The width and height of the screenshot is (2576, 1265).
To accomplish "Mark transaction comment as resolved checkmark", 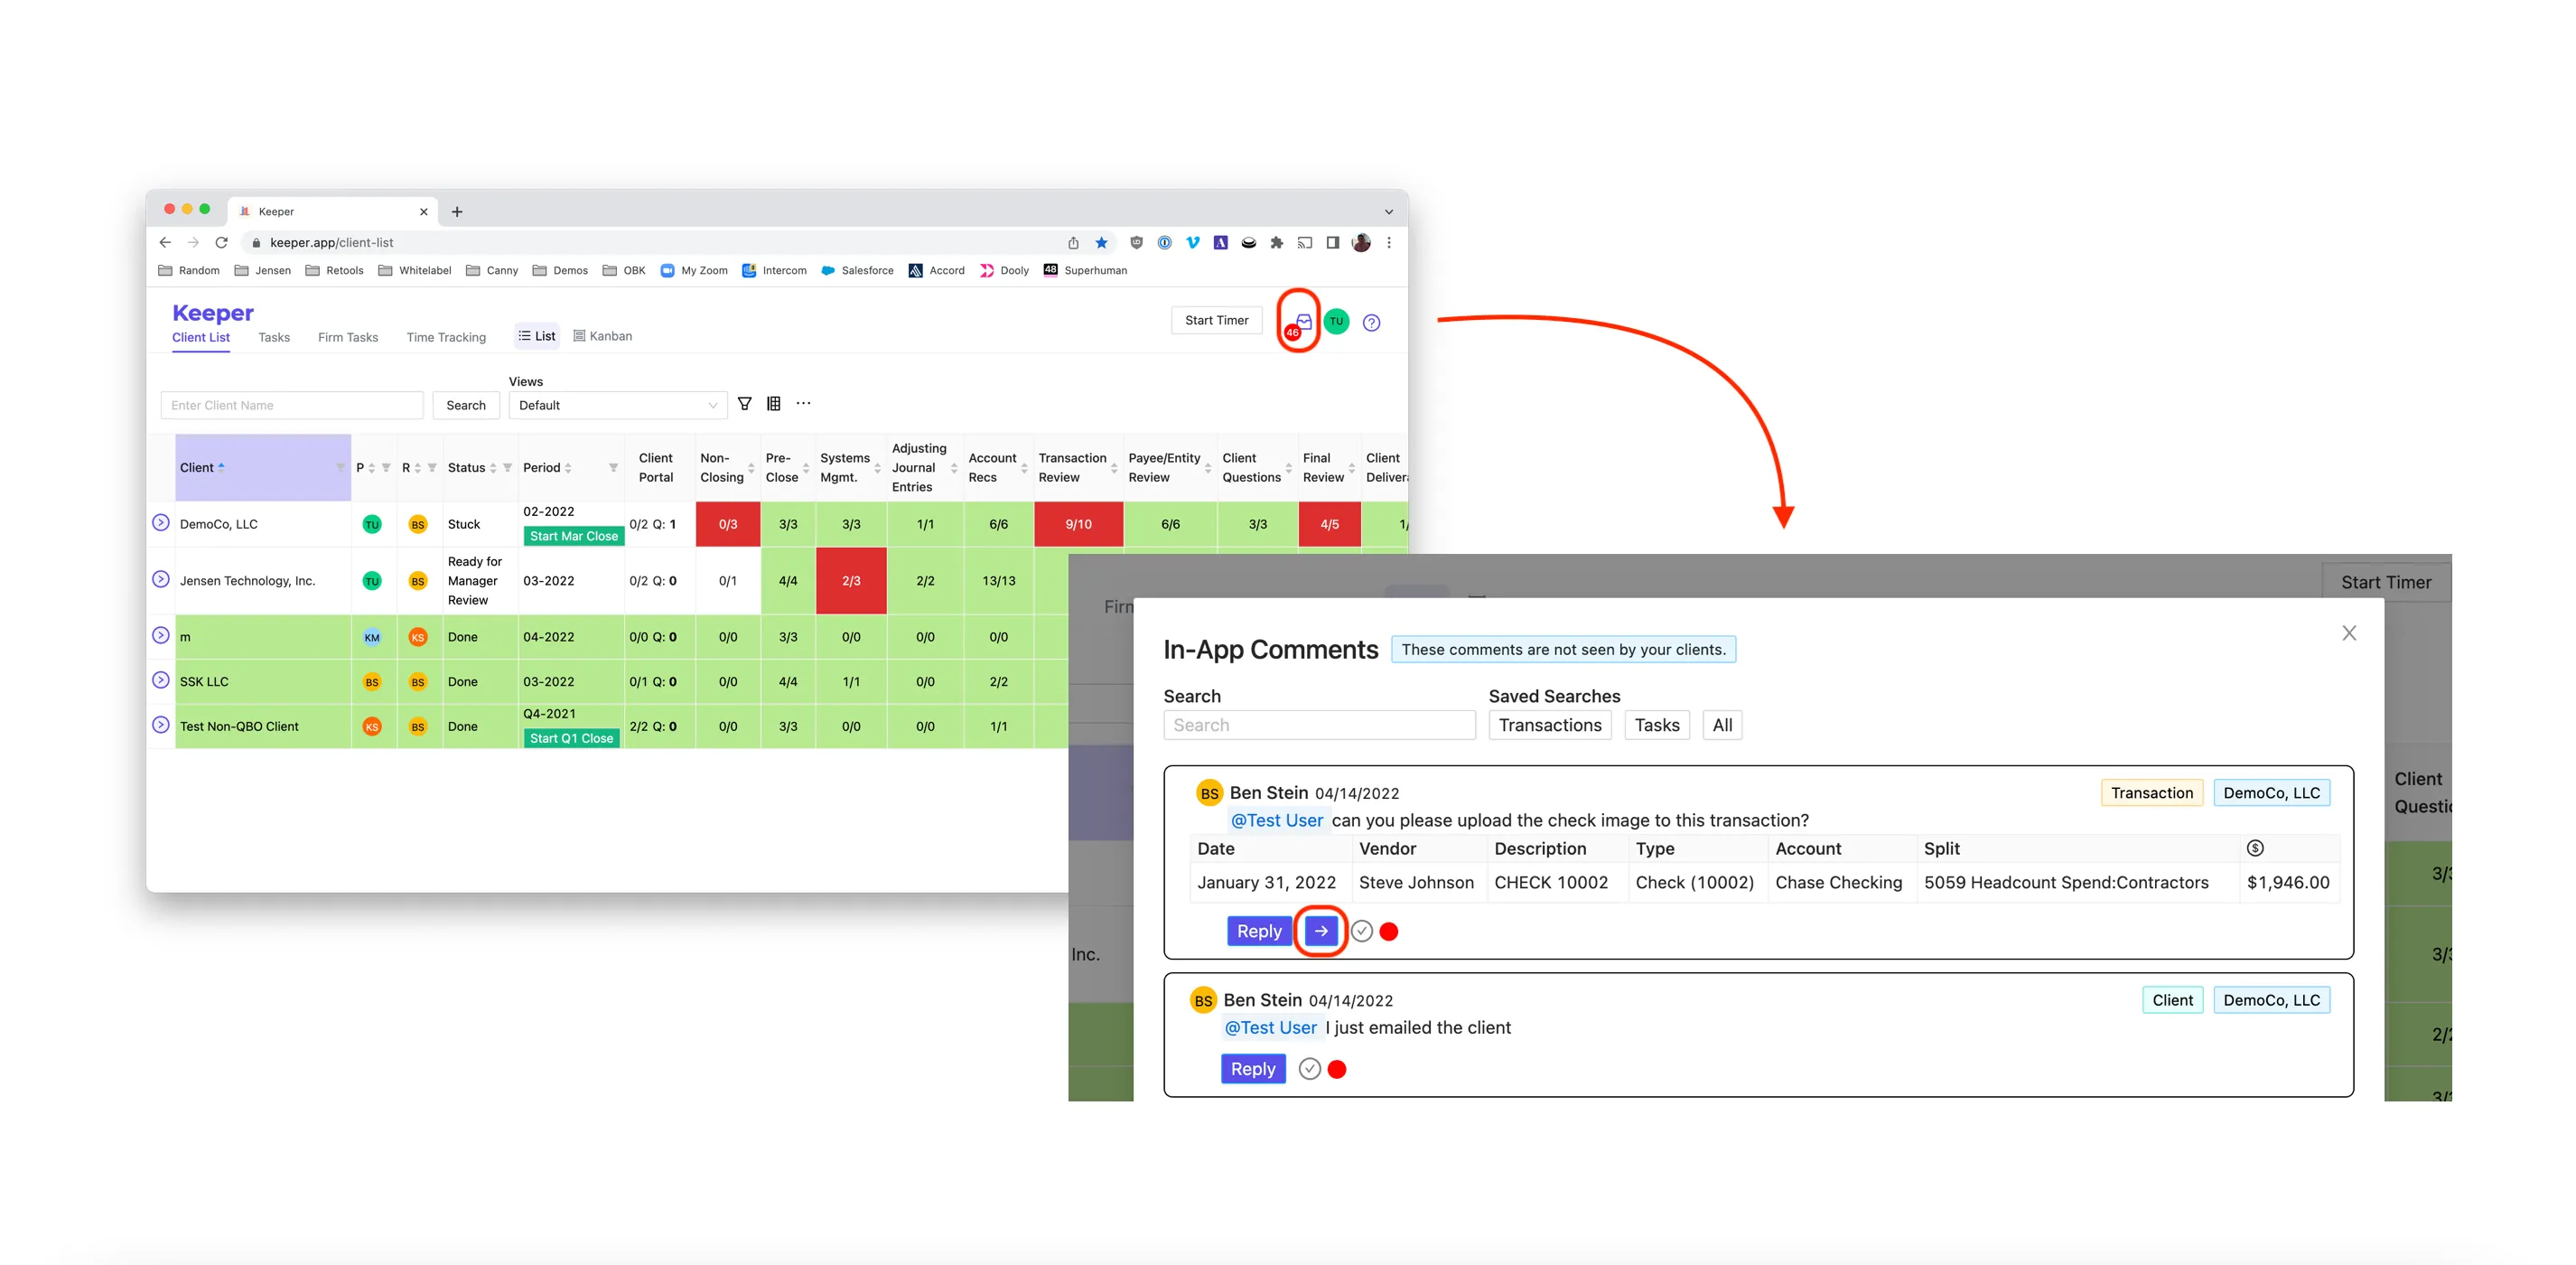I will click(x=1361, y=931).
